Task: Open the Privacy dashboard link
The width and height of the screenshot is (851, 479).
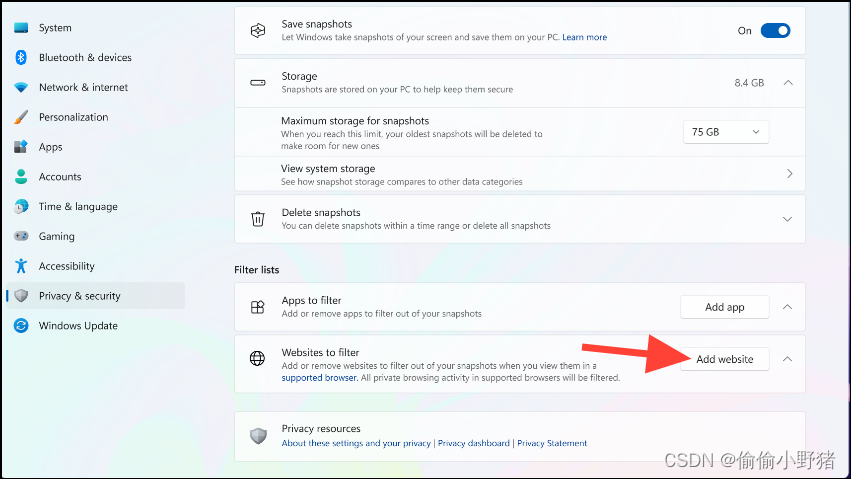Action: coord(474,443)
